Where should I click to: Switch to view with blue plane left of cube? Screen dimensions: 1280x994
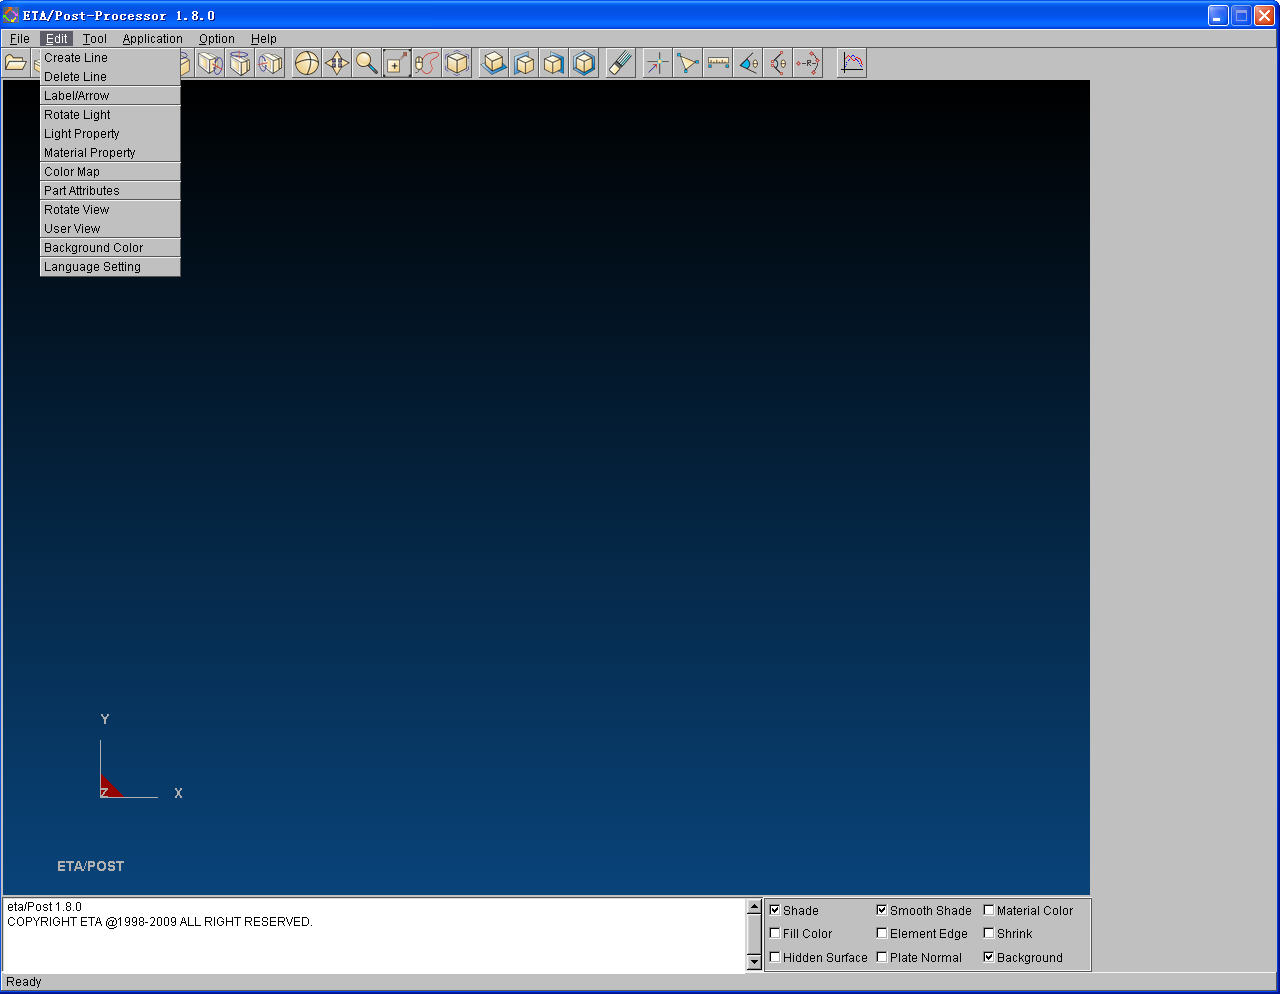pyautogui.click(x=524, y=63)
